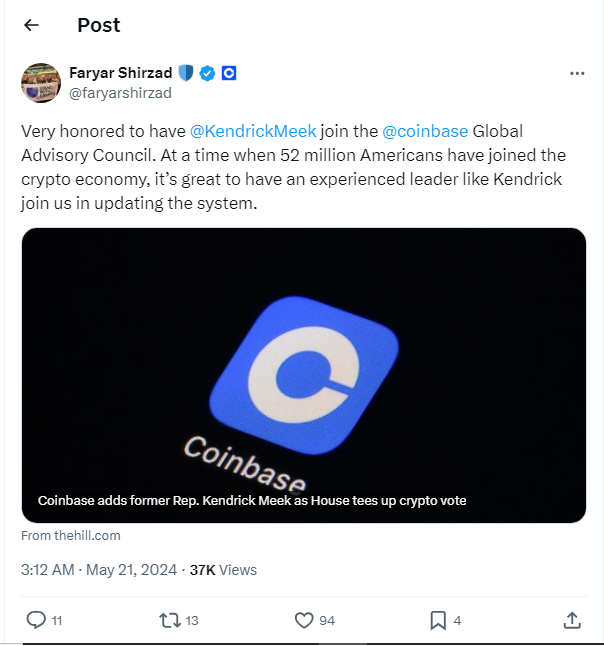The image size is (604, 646).
Task: Like the post with heart icon
Action: (304, 620)
